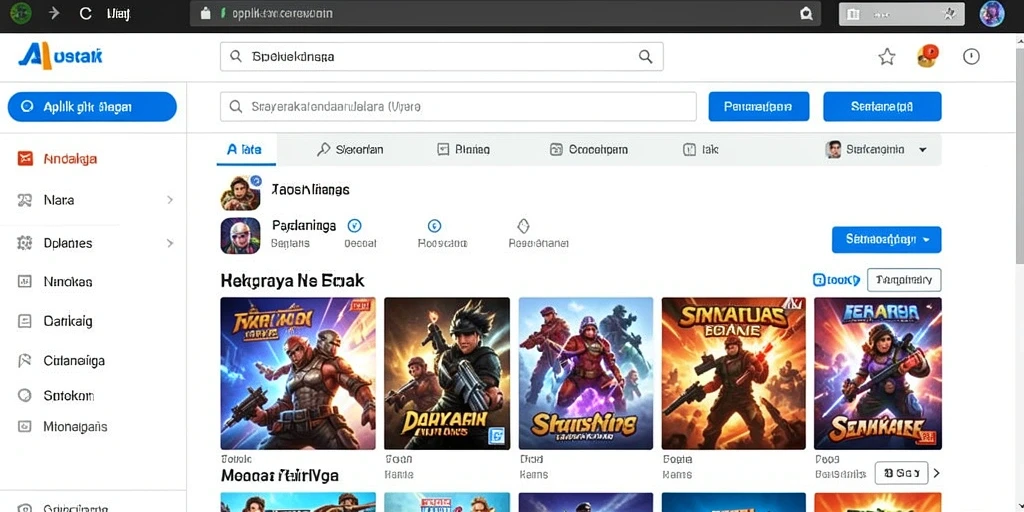Click magnifier icon at right of top search
The width and height of the screenshot is (1024, 512).
(x=645, y=57)
